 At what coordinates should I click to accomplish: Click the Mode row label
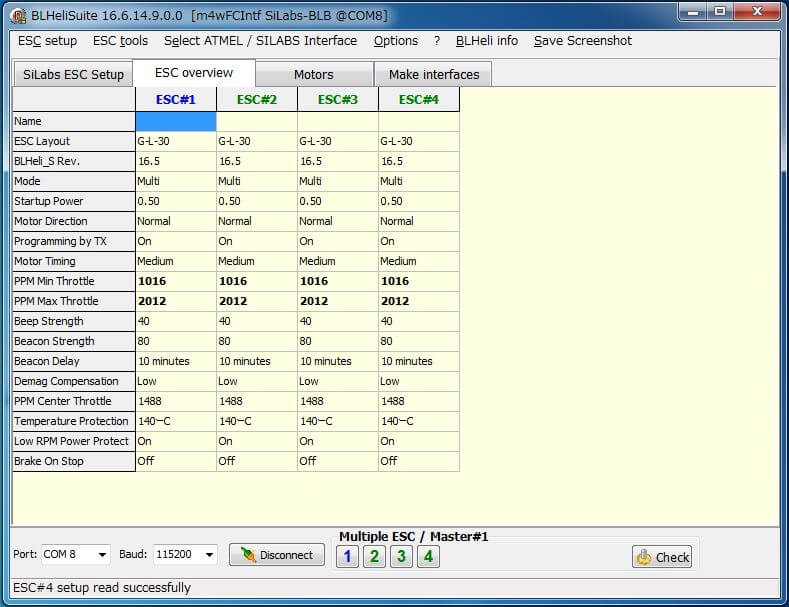(x=74, y=181)
